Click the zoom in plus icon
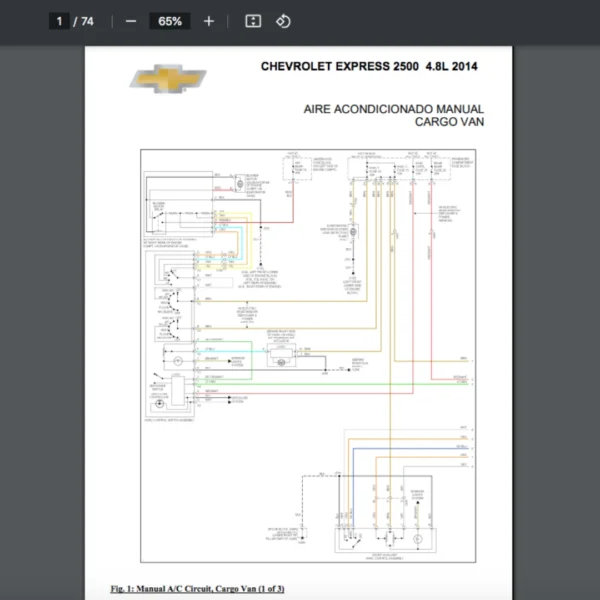This screenshot has height=600, width=600. tap(208, 21)
